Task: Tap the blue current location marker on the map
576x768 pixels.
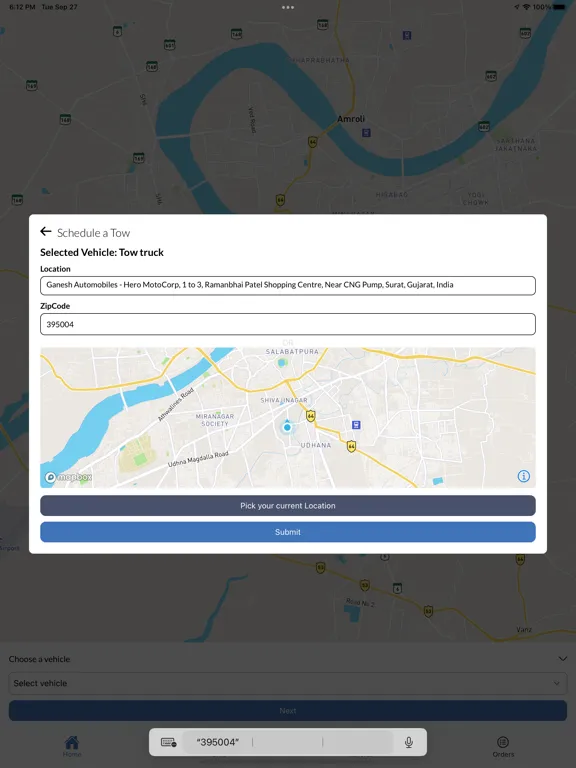Action: (x=287, y=427)
